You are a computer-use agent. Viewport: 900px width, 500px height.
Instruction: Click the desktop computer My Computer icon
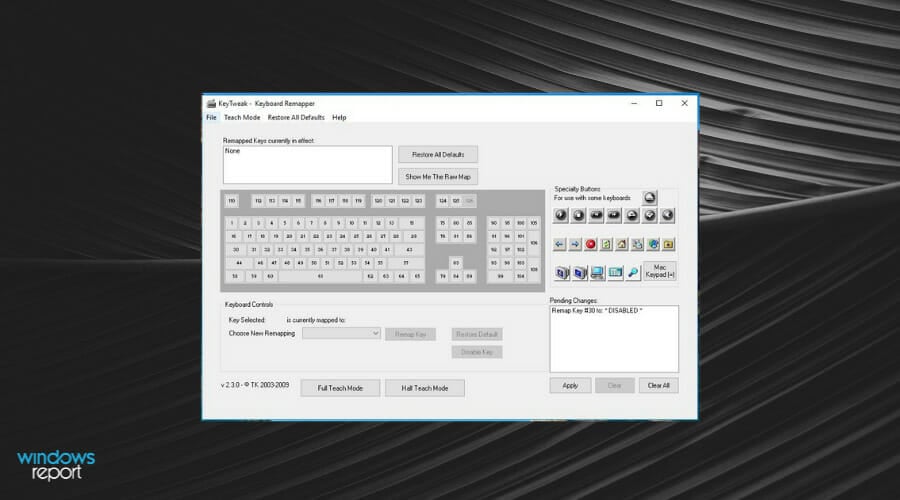tap(597, 273)
